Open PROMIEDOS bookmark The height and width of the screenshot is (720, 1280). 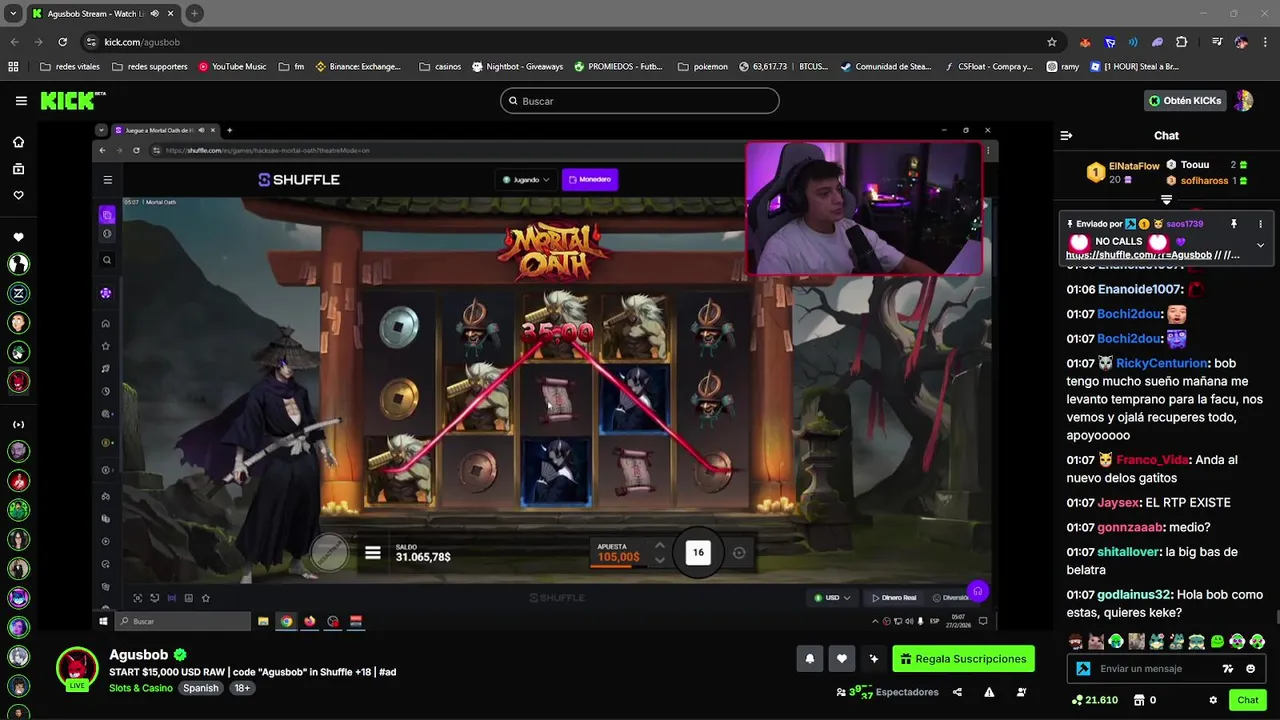(x=618, y=67)
